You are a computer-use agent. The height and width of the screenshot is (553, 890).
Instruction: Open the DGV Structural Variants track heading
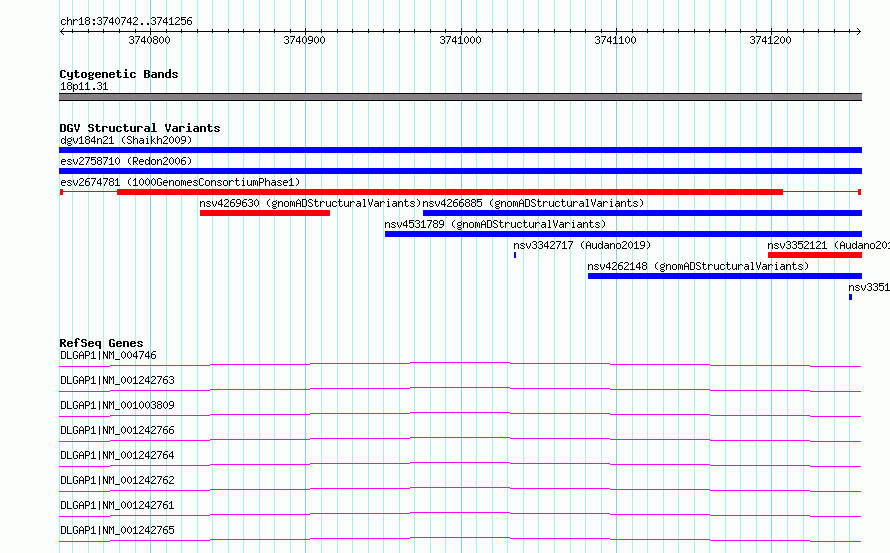pyautogui.click(x=140, y=128)
